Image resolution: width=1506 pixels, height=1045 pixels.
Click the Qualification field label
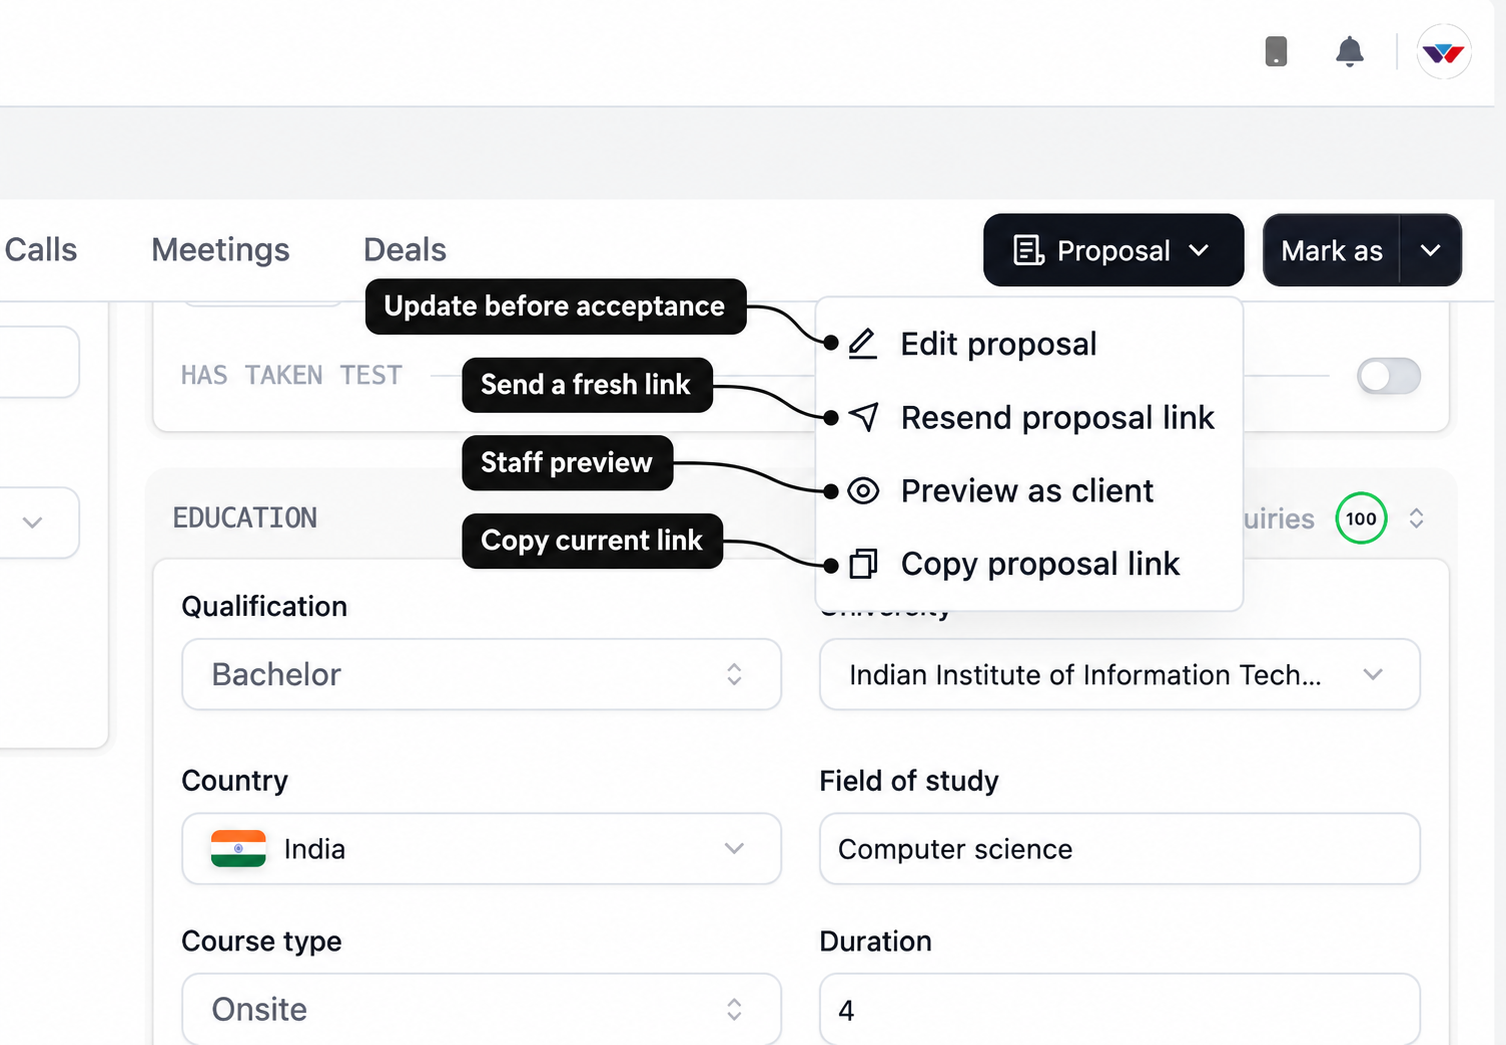pos(264,606)
